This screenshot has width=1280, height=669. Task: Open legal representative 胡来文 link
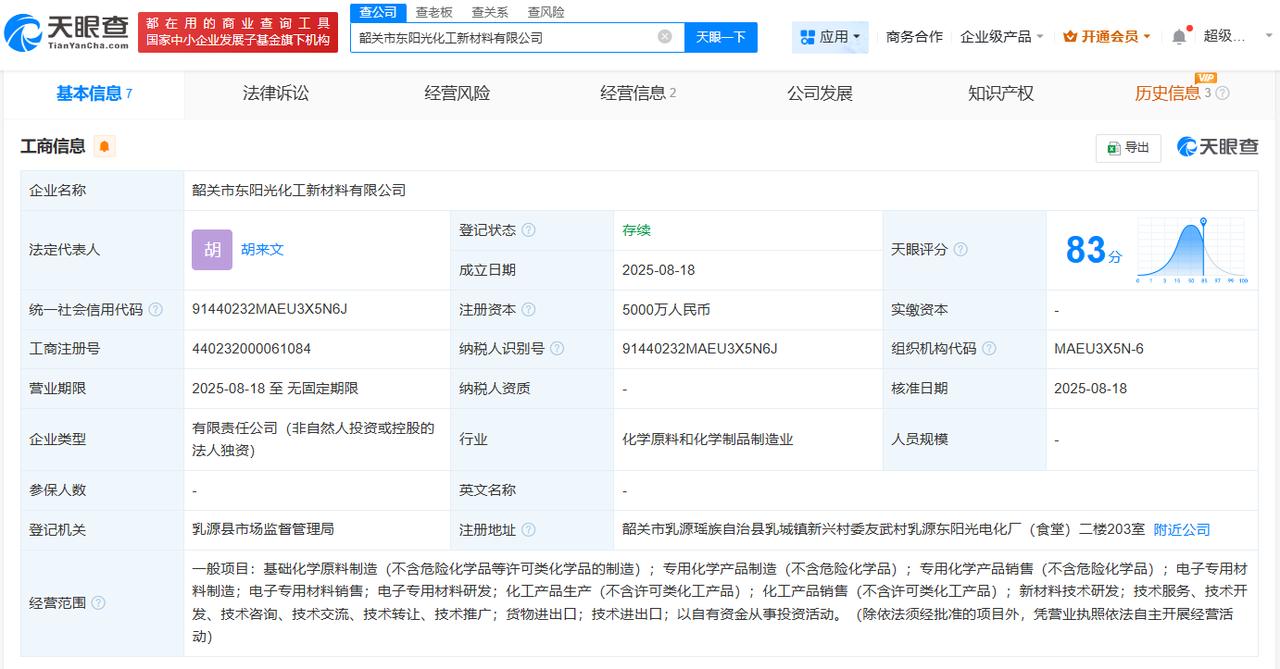pos(262,249)
